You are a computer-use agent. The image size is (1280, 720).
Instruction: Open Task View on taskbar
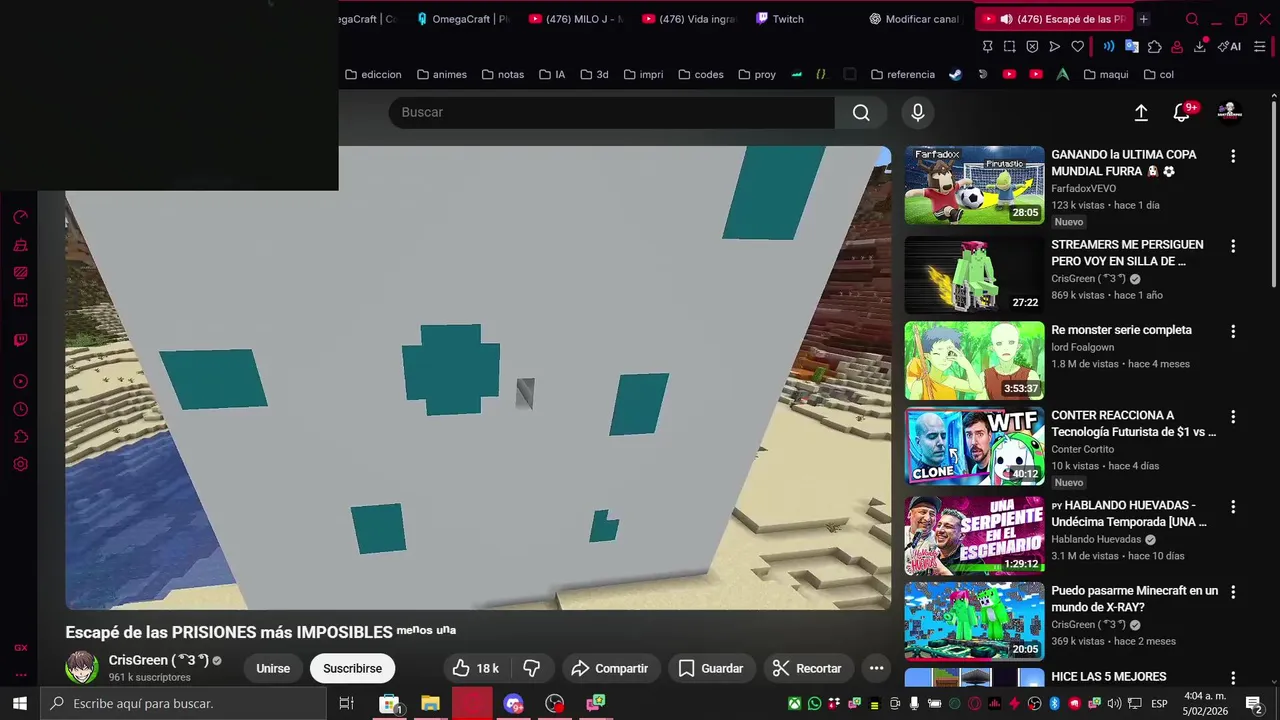point(346,703)
